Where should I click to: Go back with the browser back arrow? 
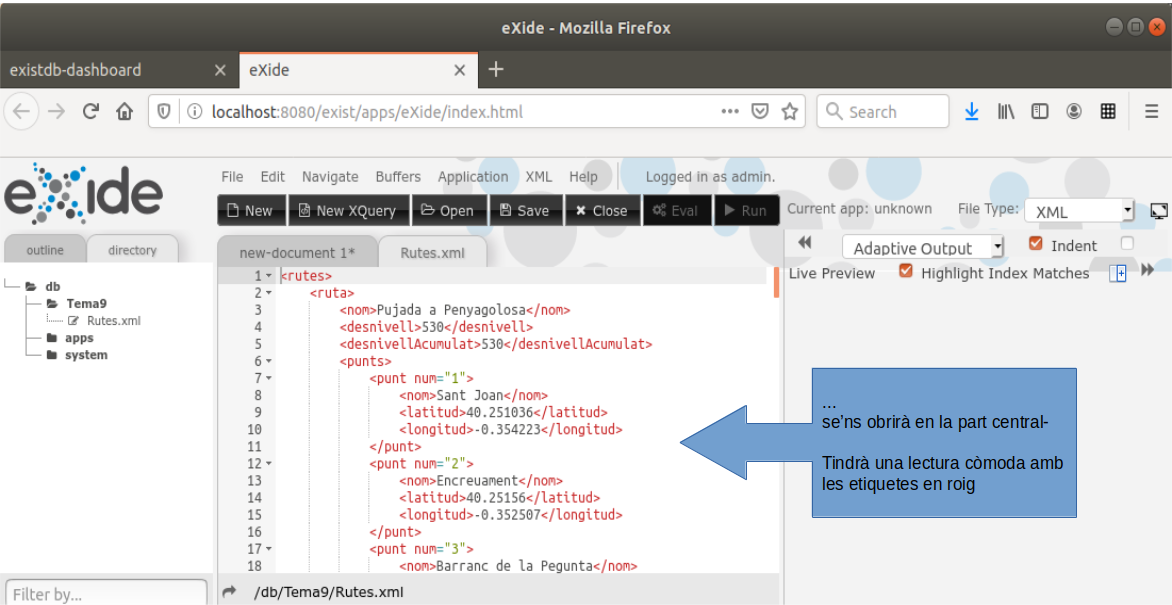[22, 112]
